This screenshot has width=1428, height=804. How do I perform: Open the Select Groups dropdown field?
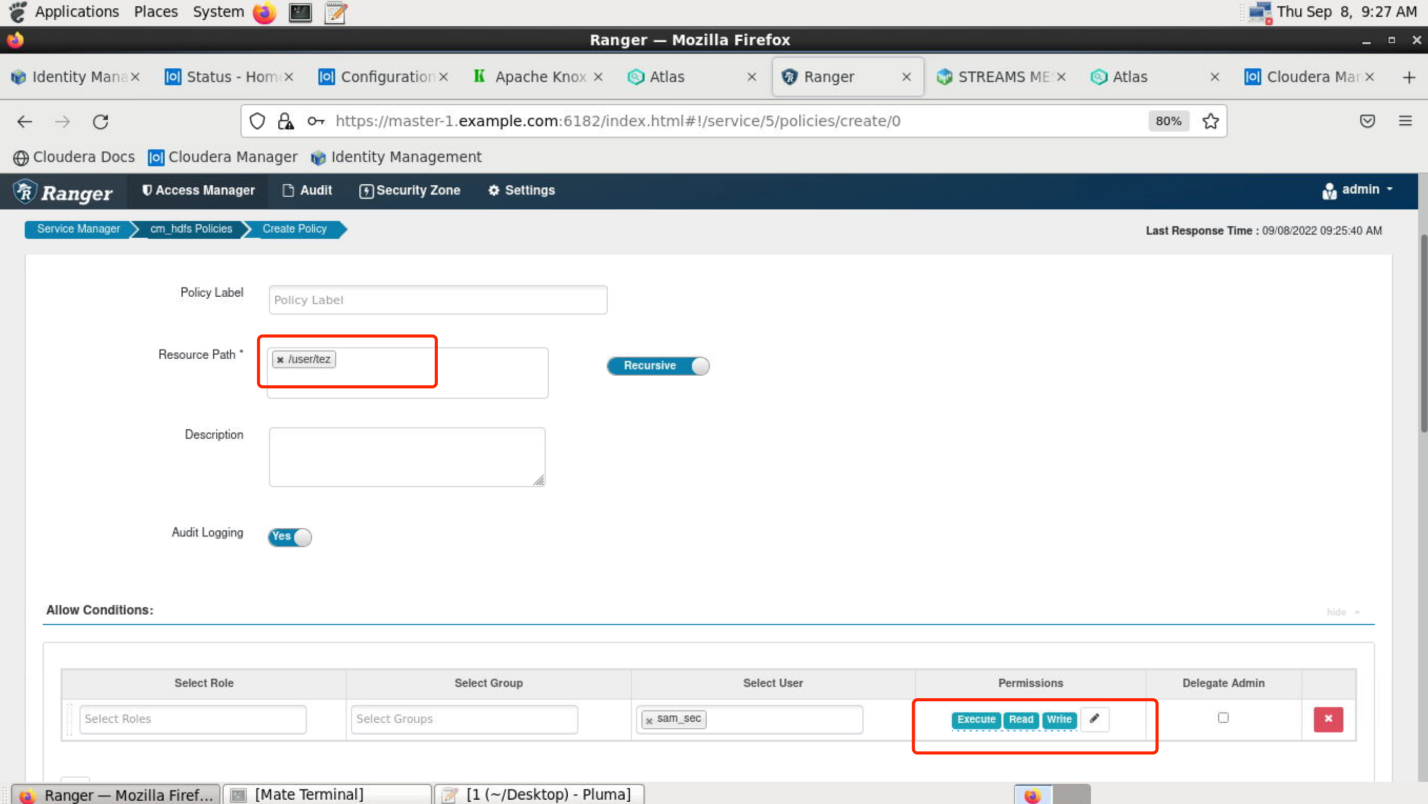[464, 719]
